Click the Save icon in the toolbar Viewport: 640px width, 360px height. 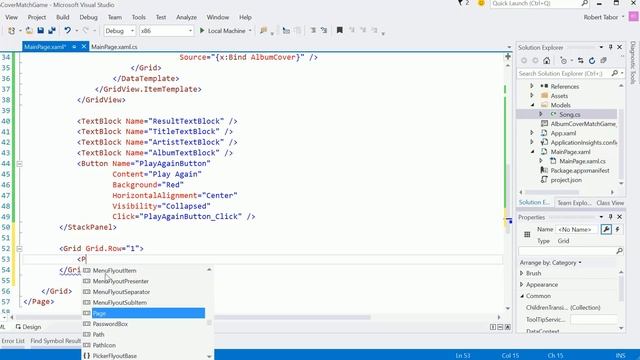point(40,31)
